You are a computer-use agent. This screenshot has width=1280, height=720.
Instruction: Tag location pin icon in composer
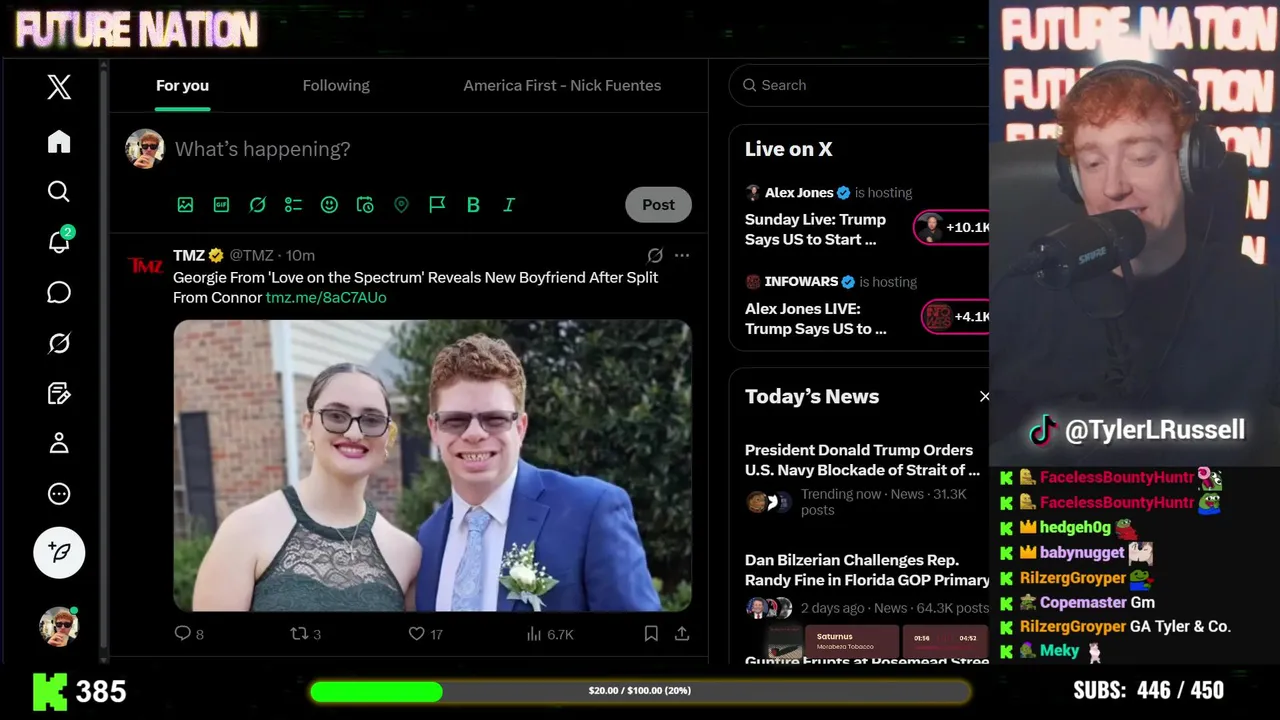tap(401, 205)
